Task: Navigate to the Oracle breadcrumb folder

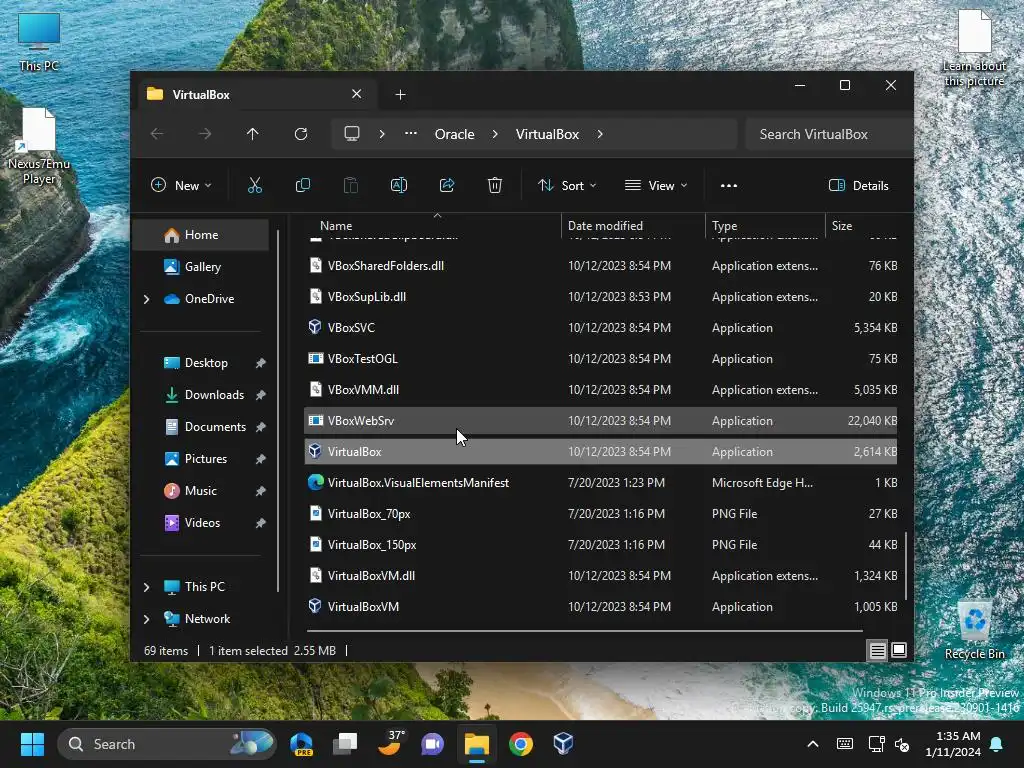Action: [455, 134]
